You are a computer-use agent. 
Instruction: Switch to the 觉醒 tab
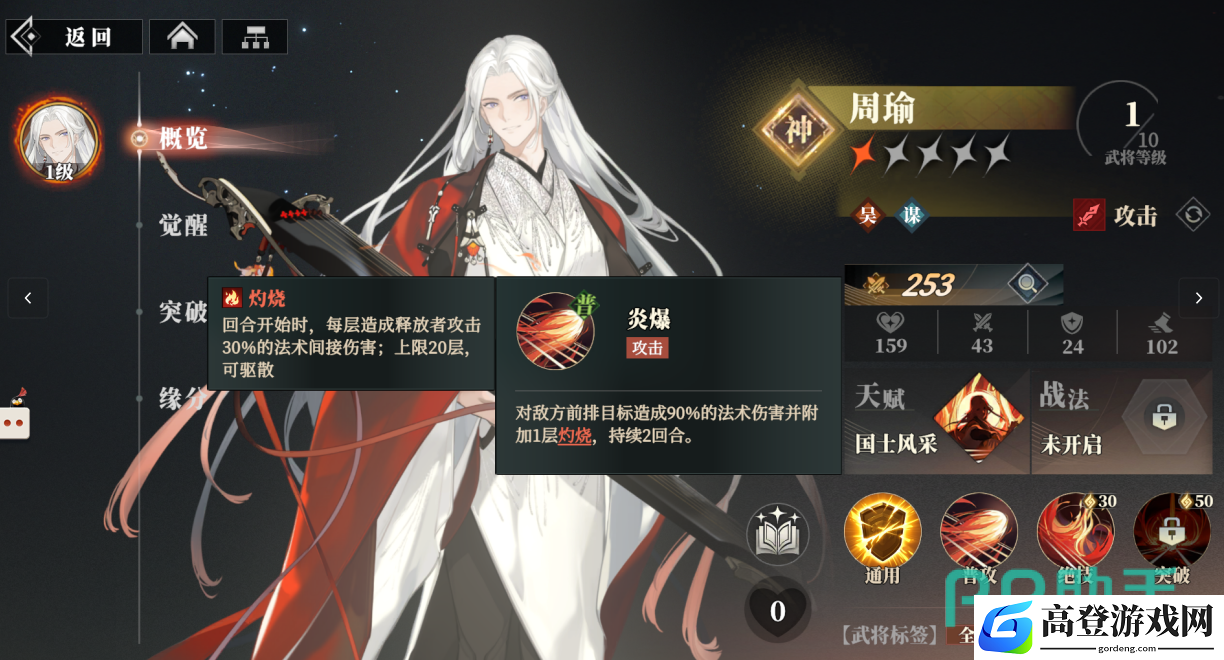pyautogui.click(x=183, y=225)
